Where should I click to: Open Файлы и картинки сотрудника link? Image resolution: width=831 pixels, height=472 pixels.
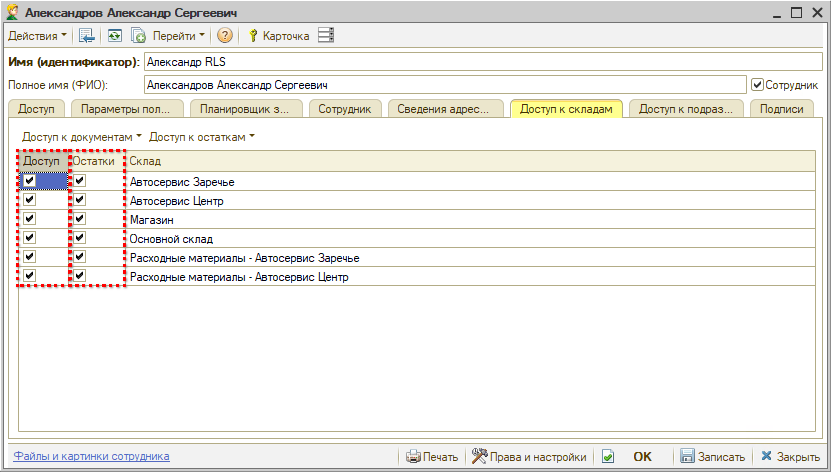pyautogui.click(x=91, y=456)
